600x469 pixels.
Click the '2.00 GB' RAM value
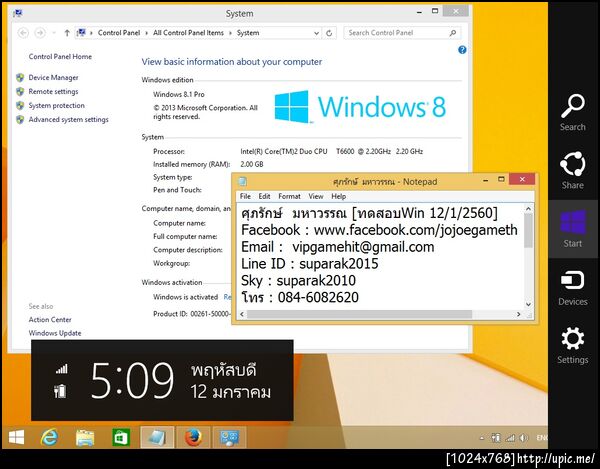coord(252,164)
